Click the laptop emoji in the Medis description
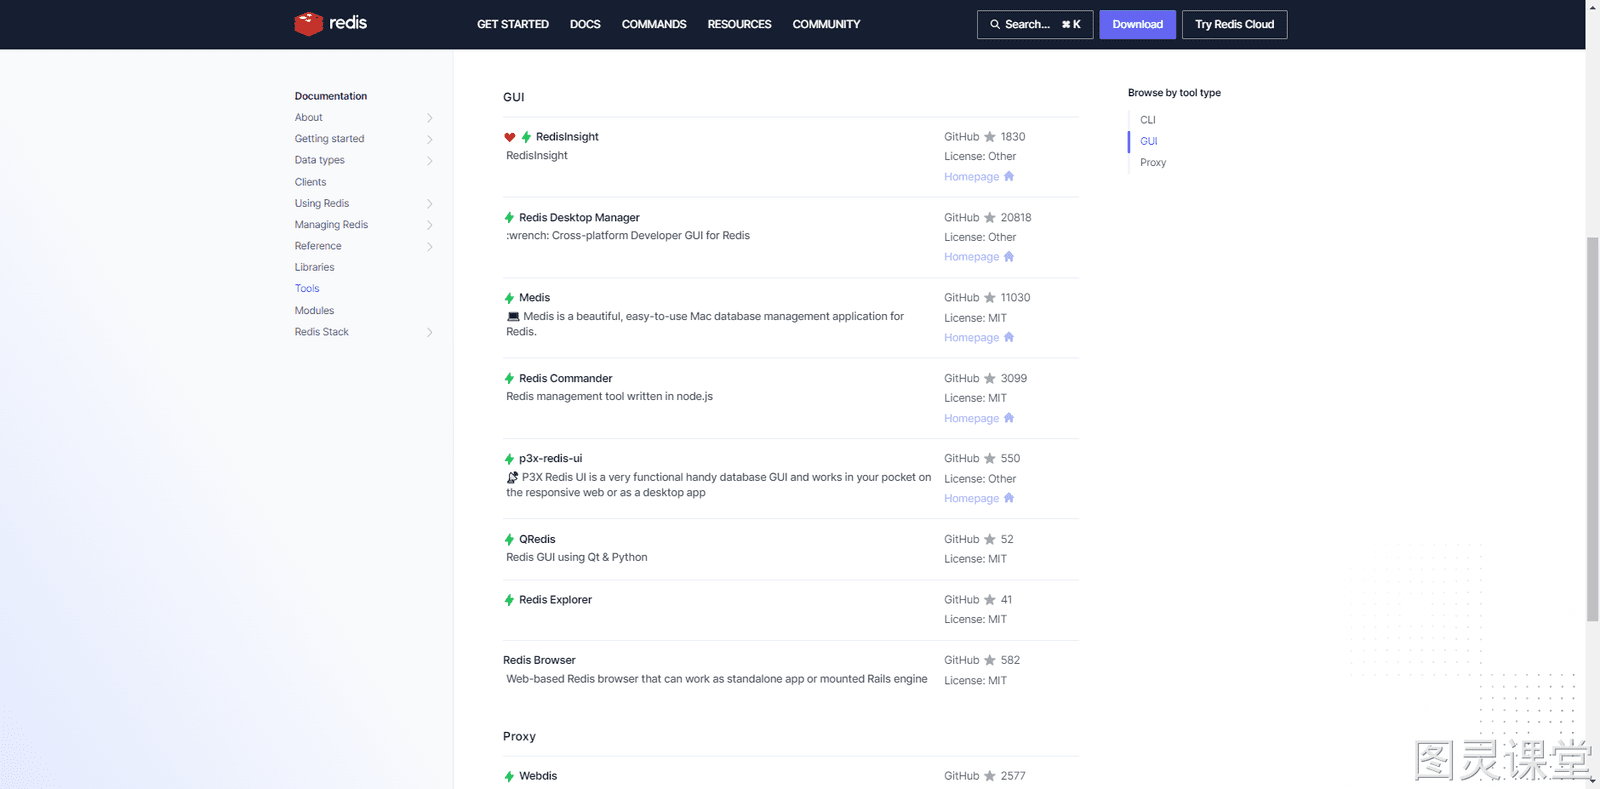The image size is (1600, 789). (x=513, y=317)
